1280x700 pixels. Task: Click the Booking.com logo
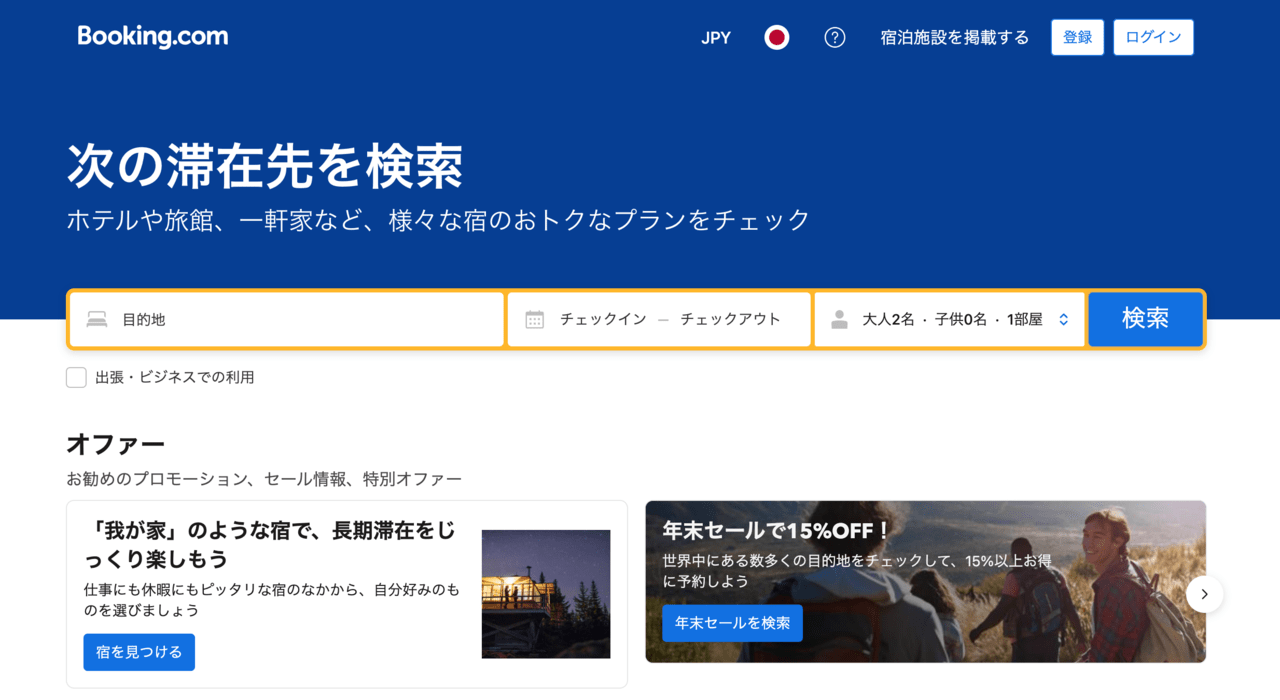[x=152, y=36]
